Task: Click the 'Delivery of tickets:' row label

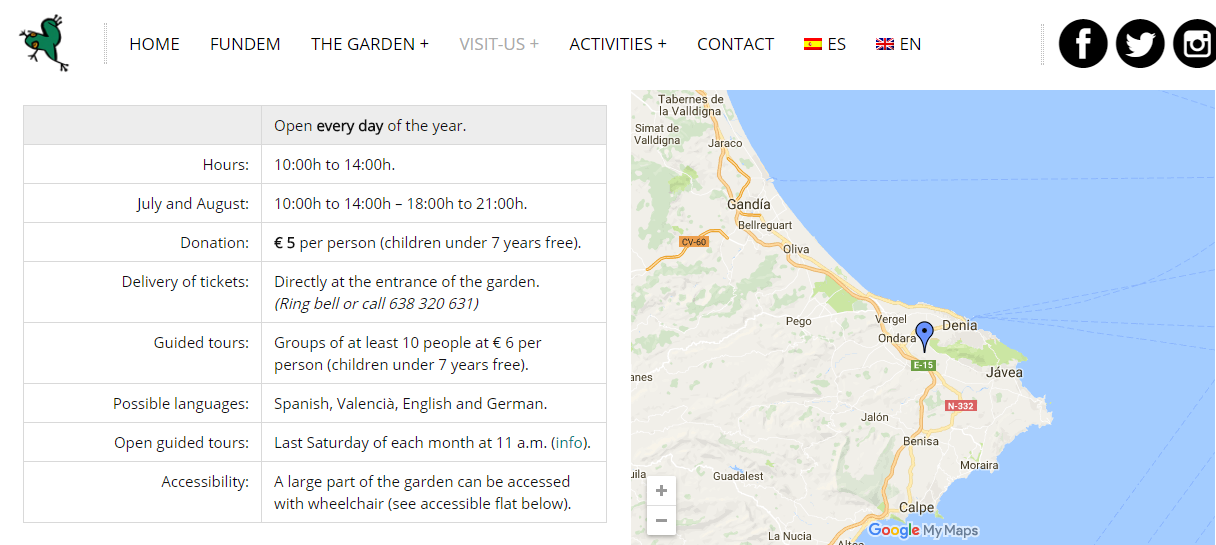Action: [x=185, y=282]
